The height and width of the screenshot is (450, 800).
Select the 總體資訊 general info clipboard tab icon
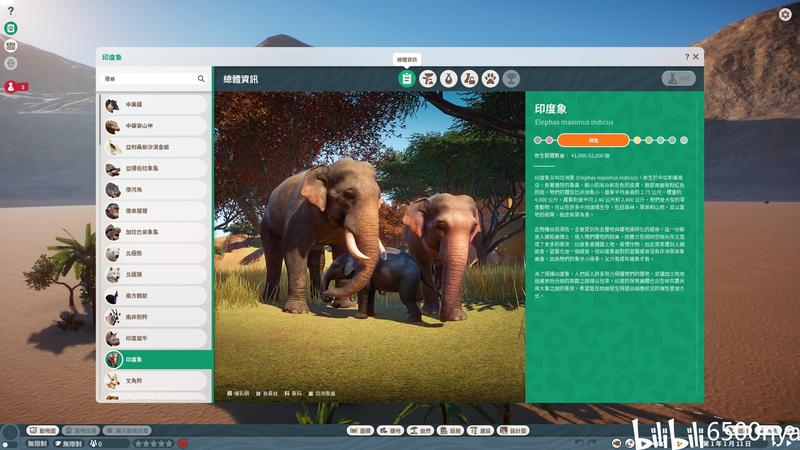tap(407, 79)
